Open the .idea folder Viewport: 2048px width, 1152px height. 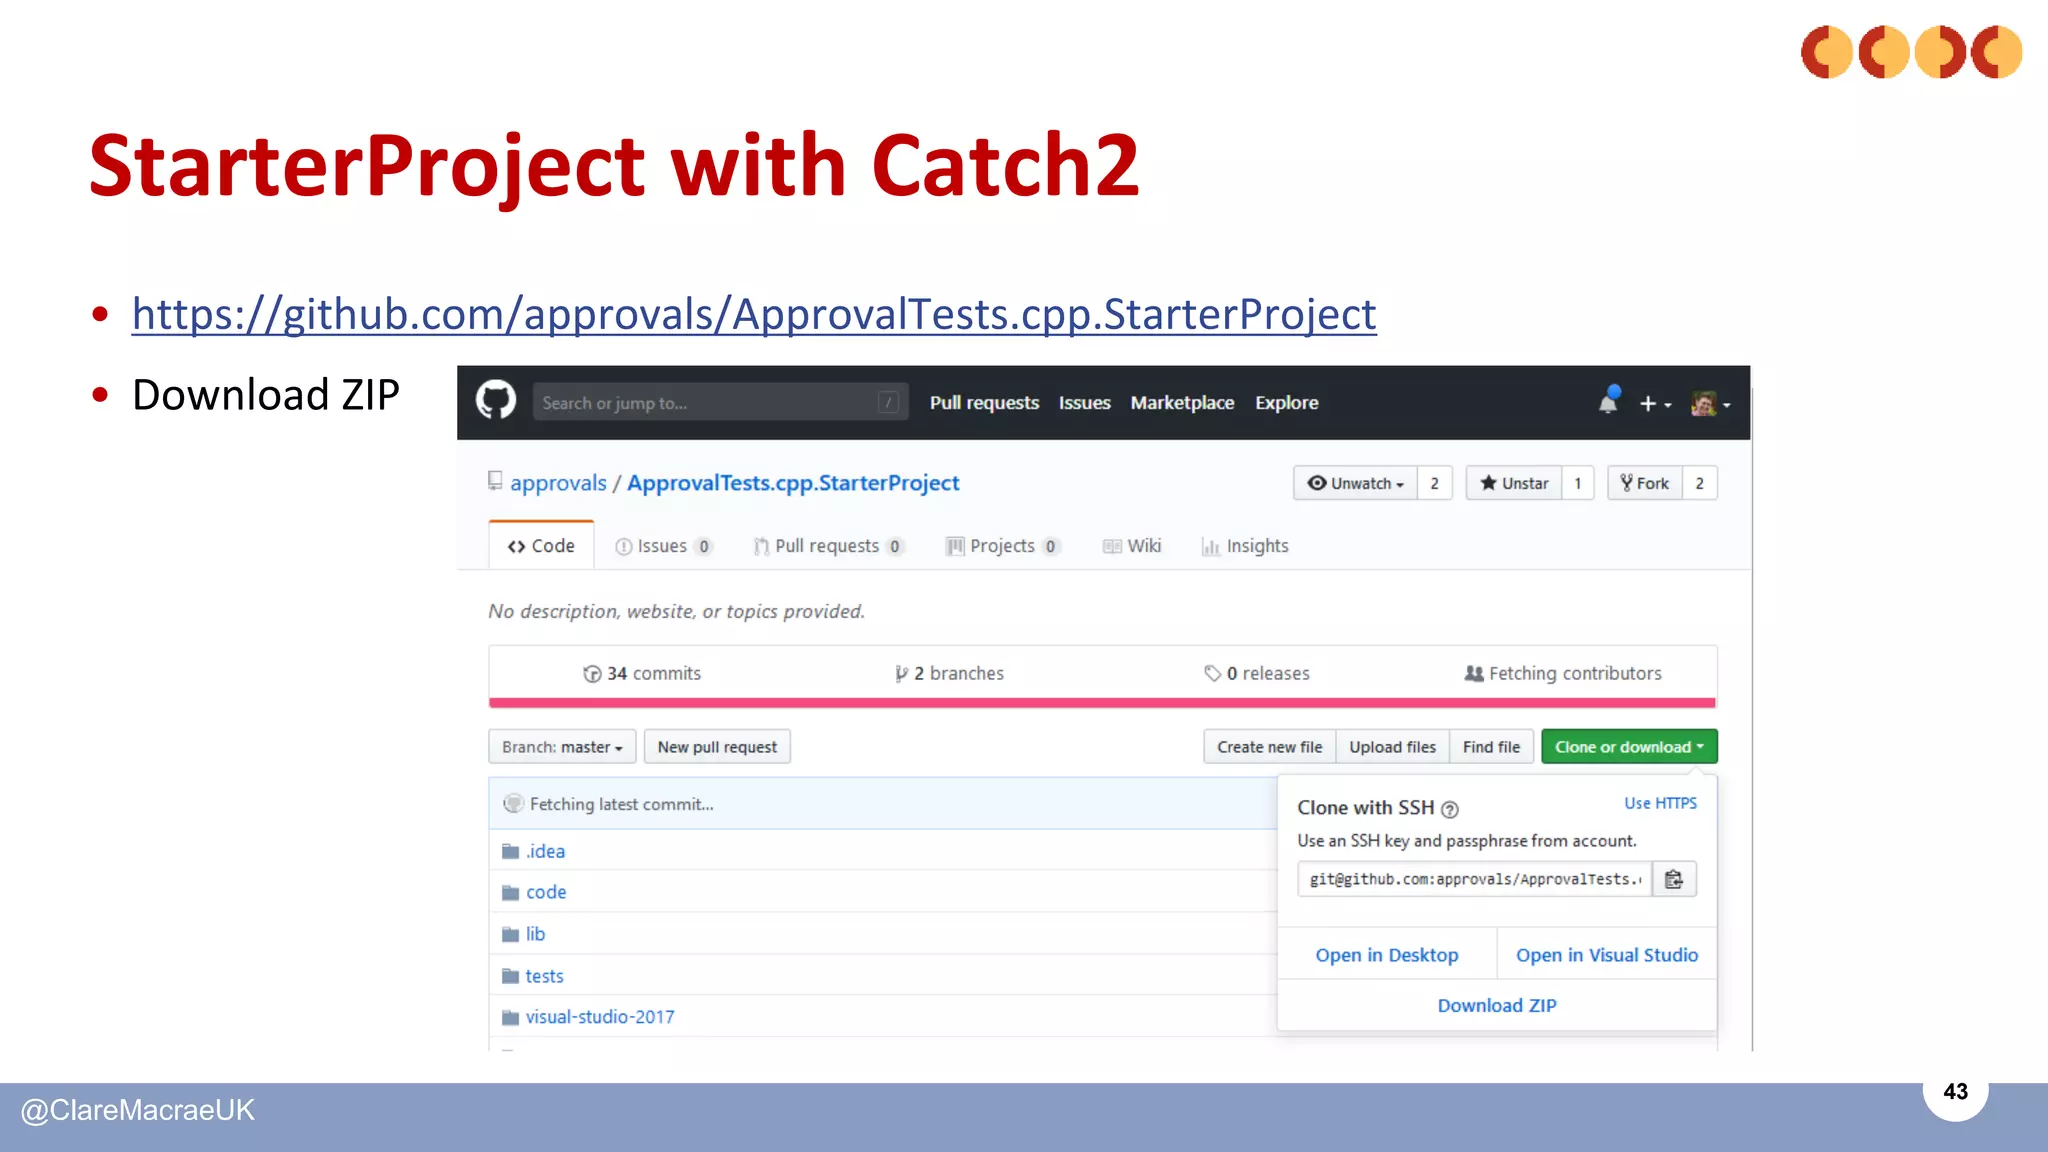[x=546, y=851]
